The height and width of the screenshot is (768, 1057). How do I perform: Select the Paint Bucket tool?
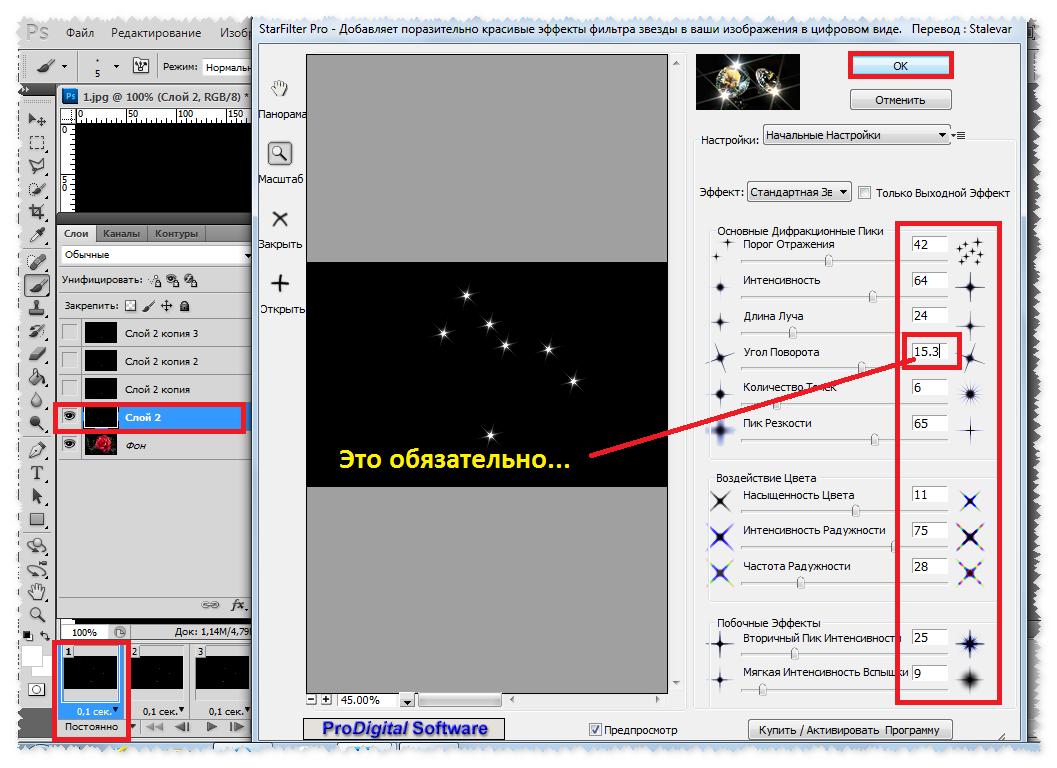[x=37, y=377]
